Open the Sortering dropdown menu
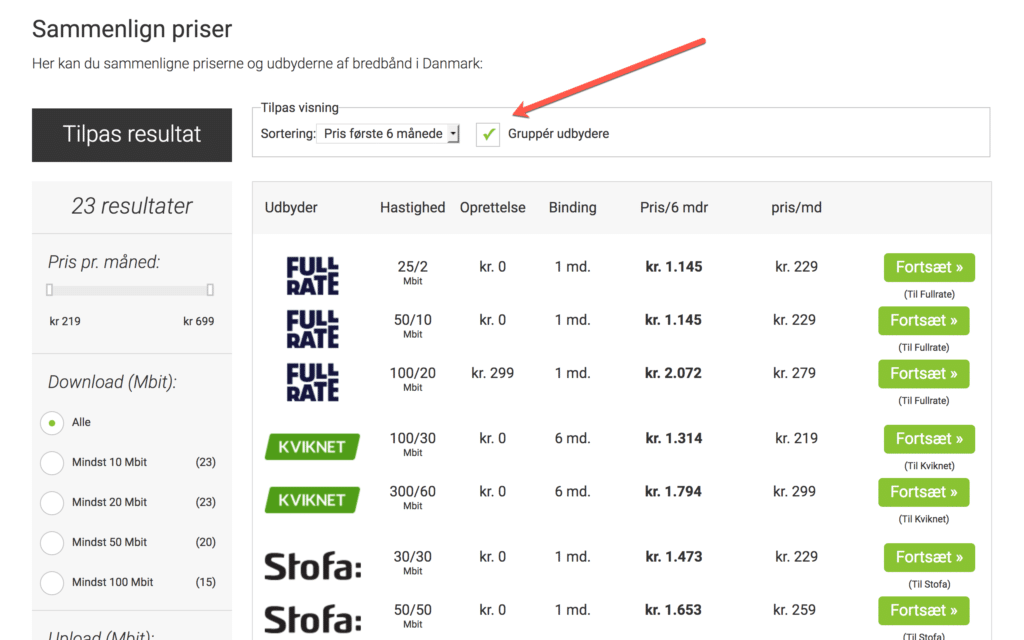The height and width of the screenshot is (640, 1024). (x=388, y=134)
